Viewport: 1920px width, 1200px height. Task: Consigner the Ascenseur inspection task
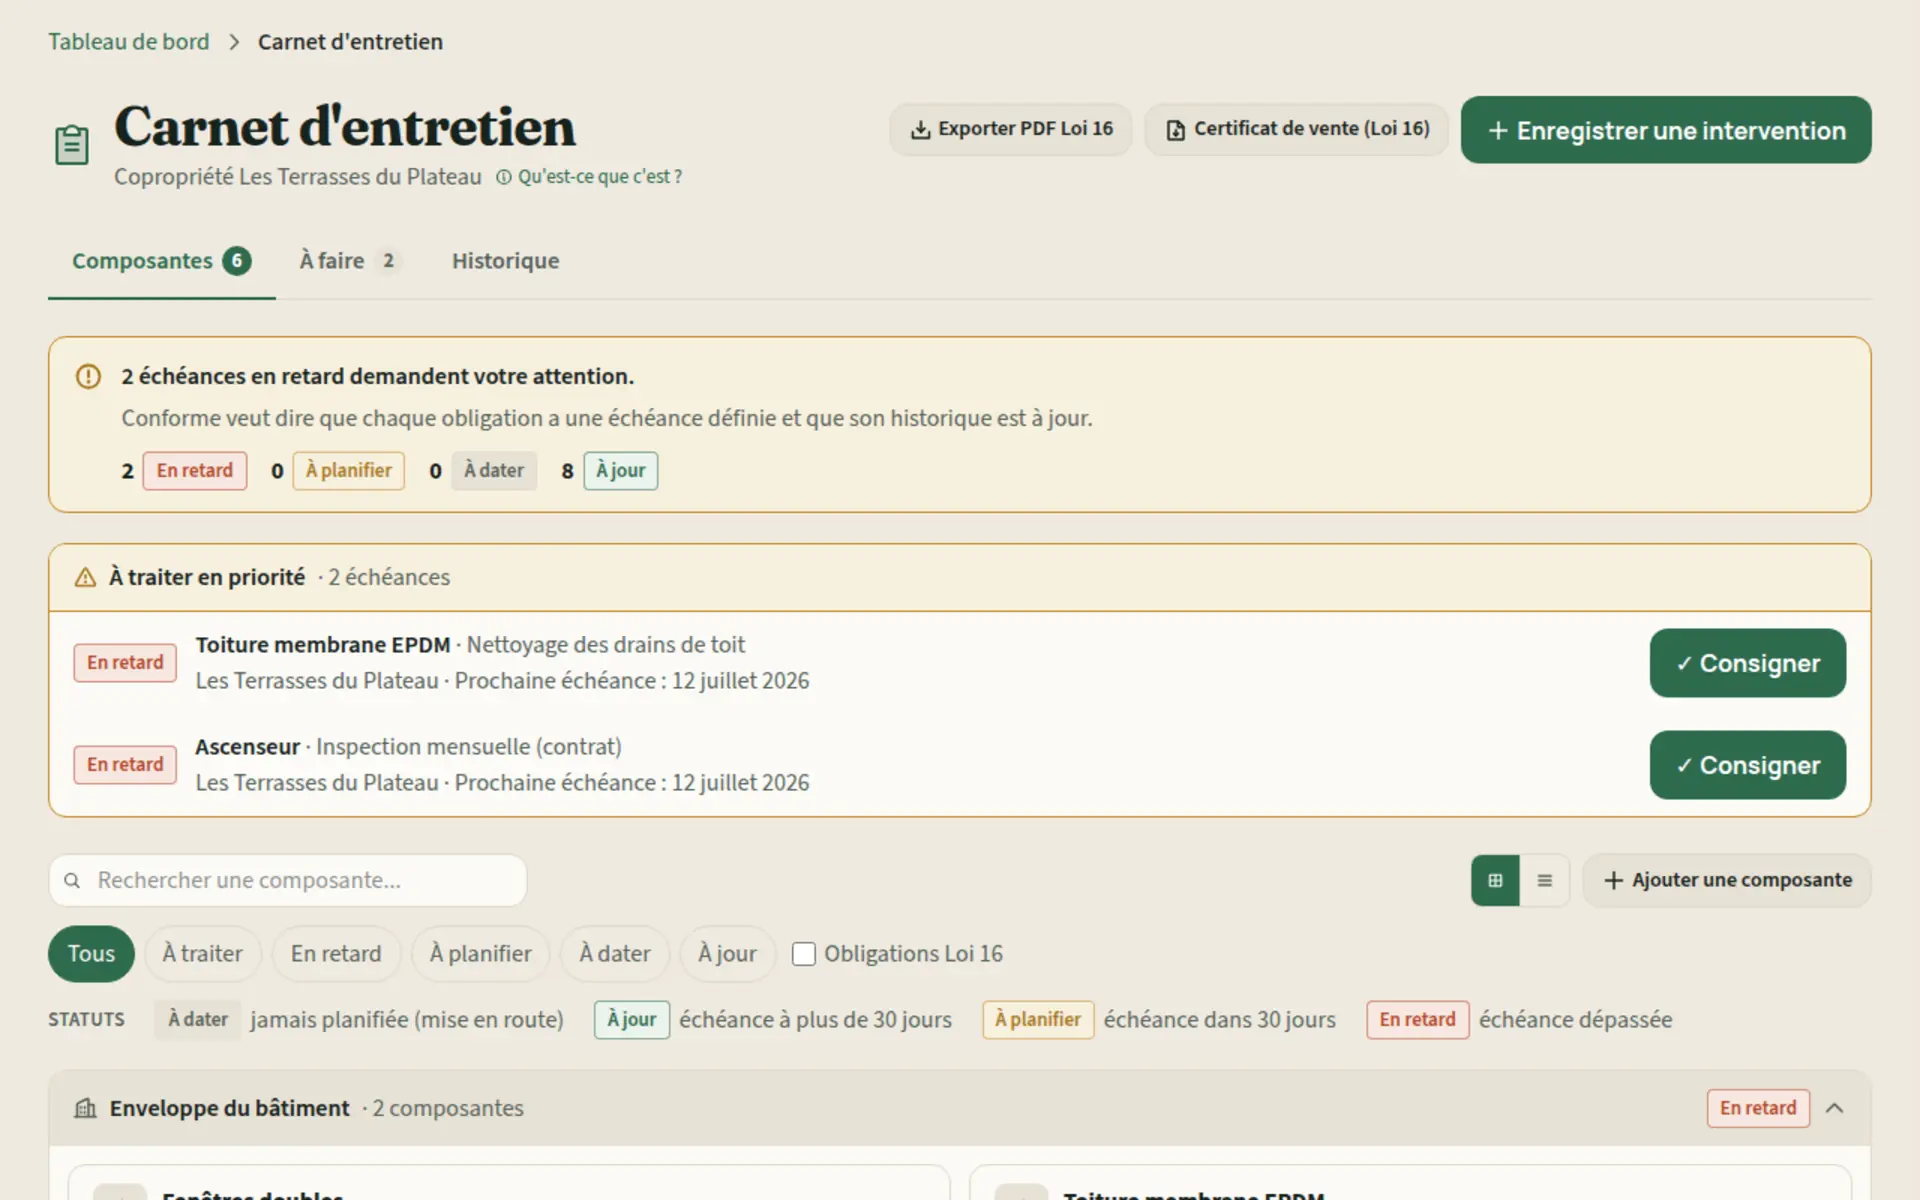point(1748,765)
